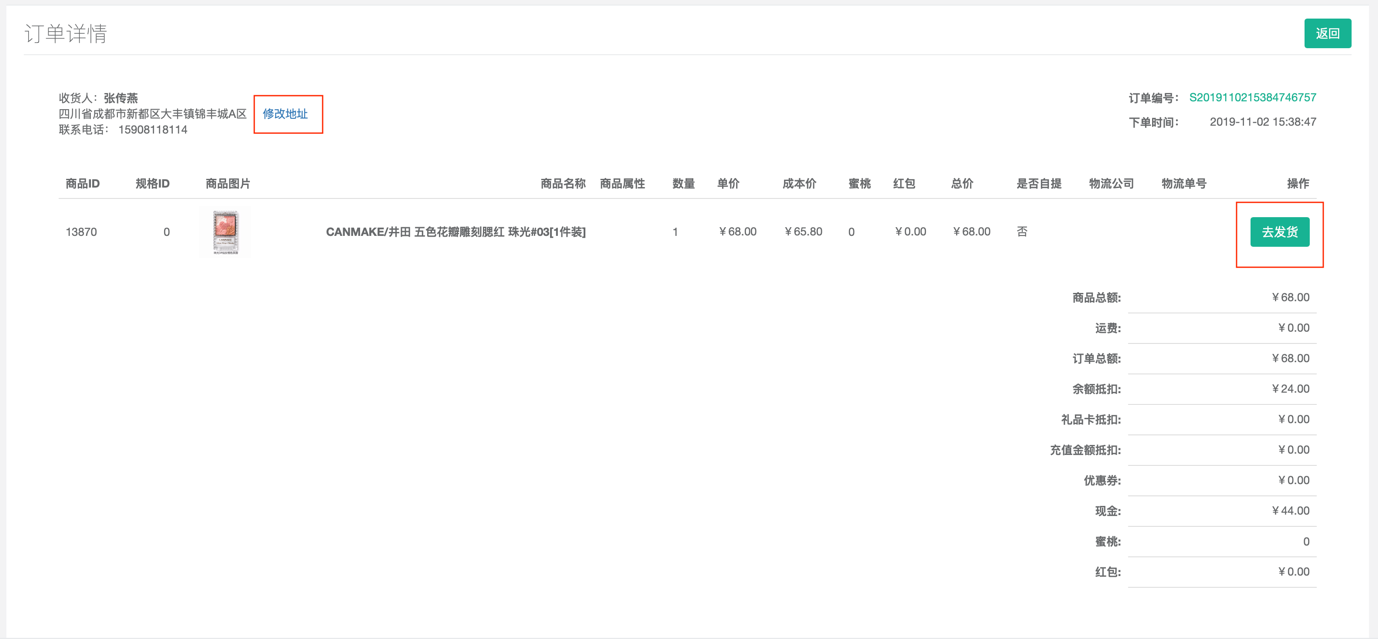The image size is (1378, 639).
Task: Click the 充值金额抵扣 label
Action: pos(1085,450)
